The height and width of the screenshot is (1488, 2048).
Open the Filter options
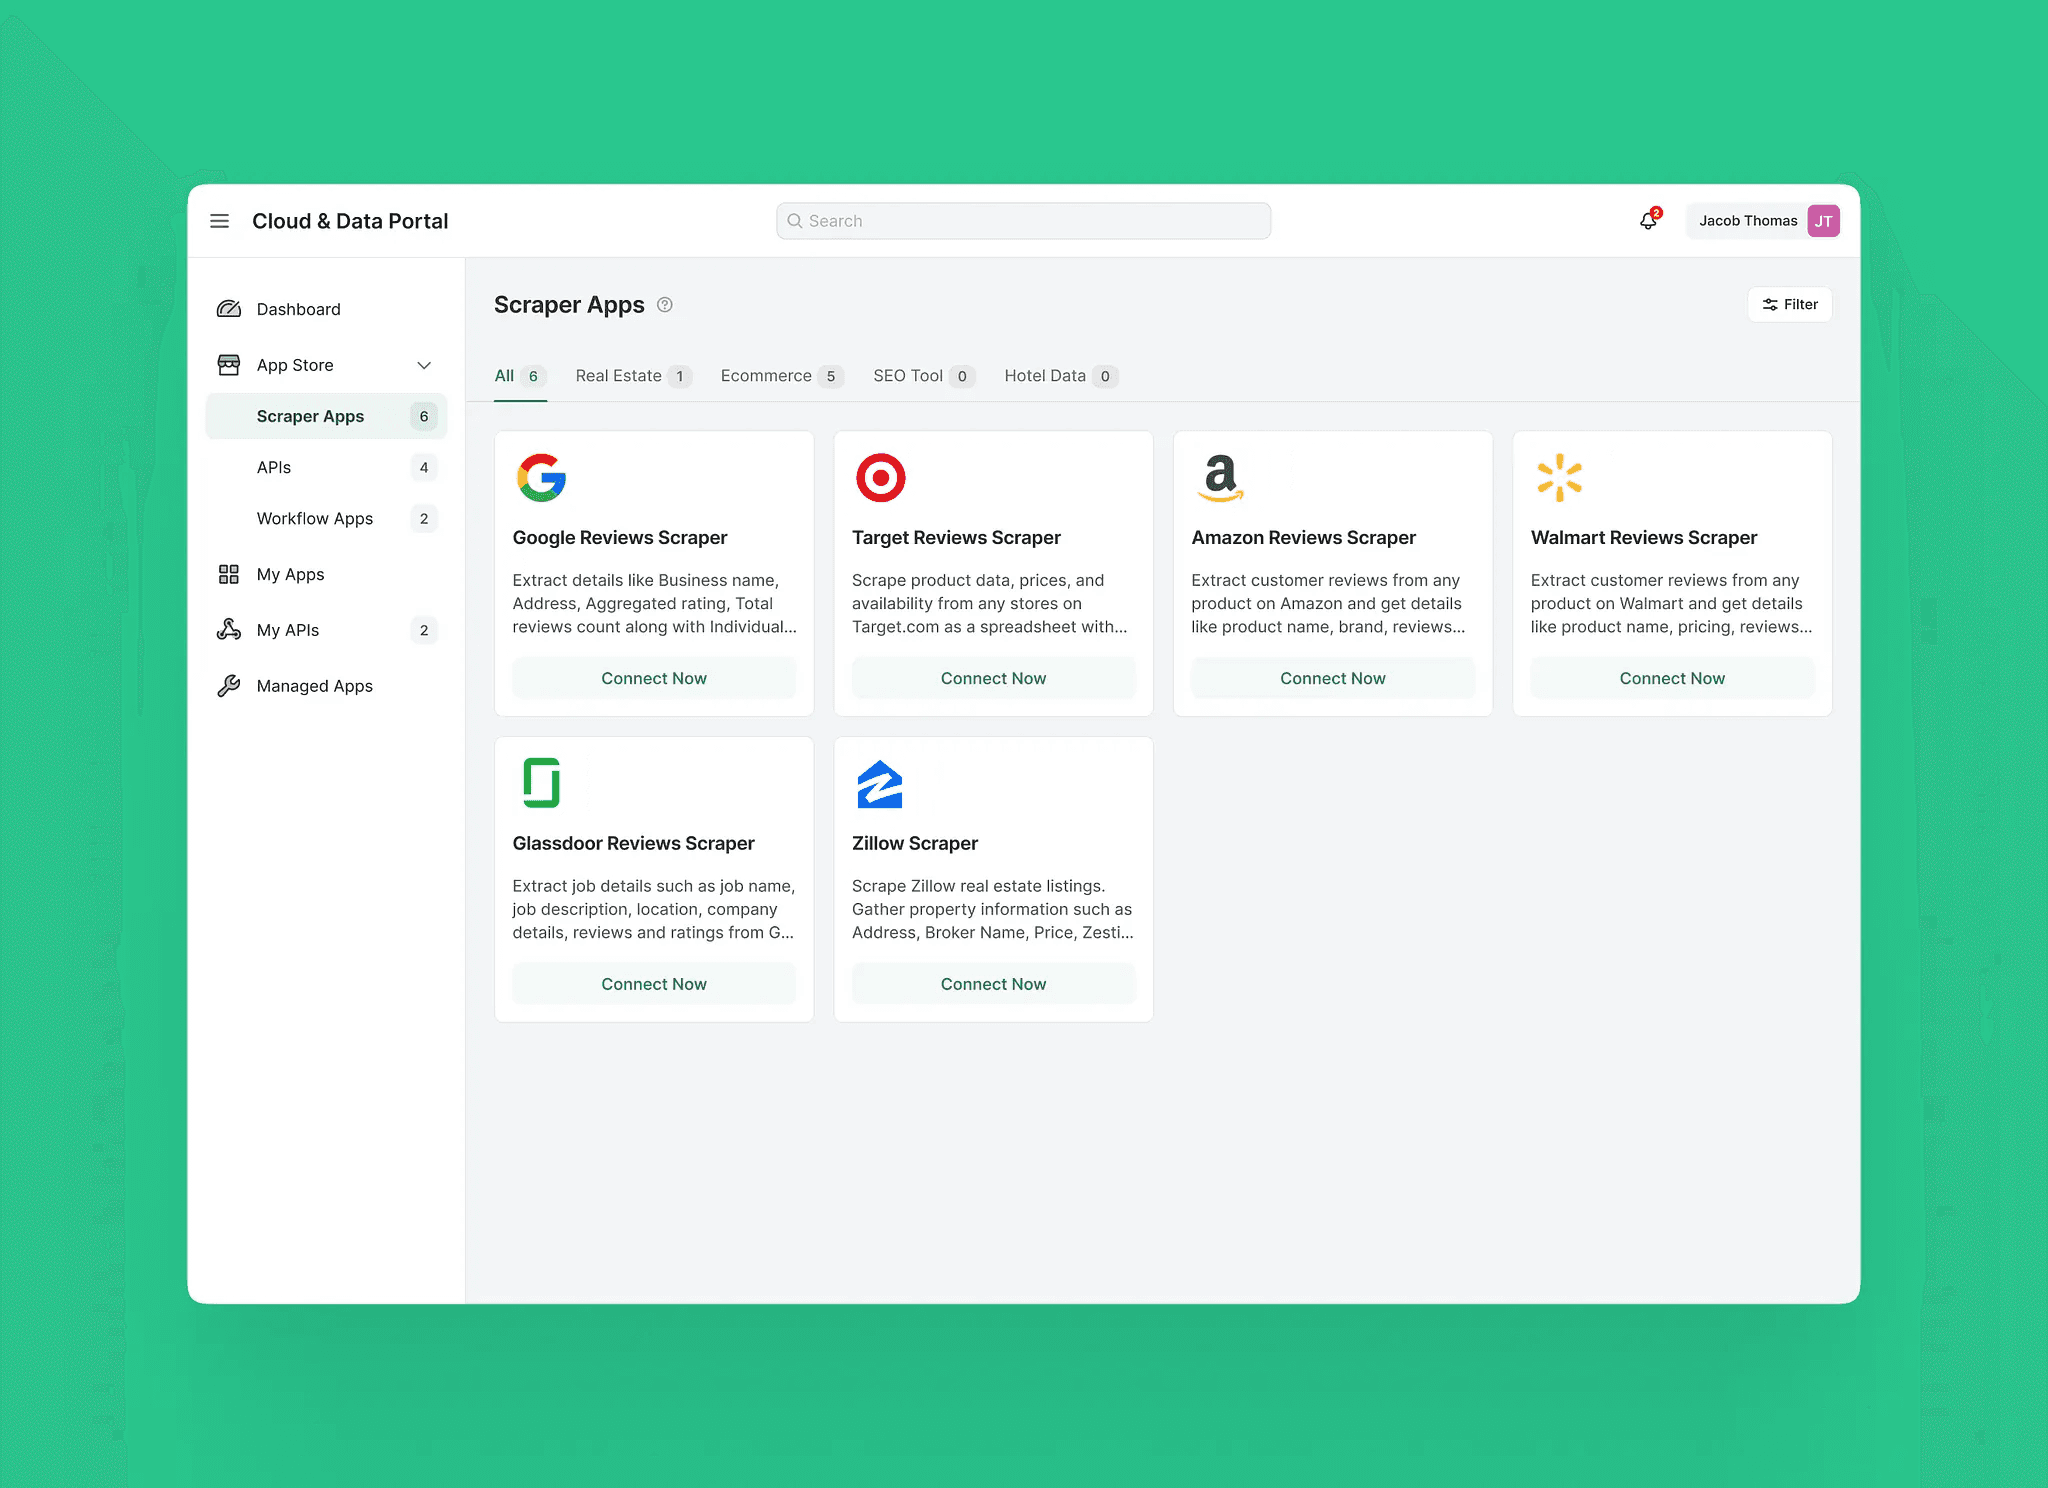click(x=1789, y=305)
